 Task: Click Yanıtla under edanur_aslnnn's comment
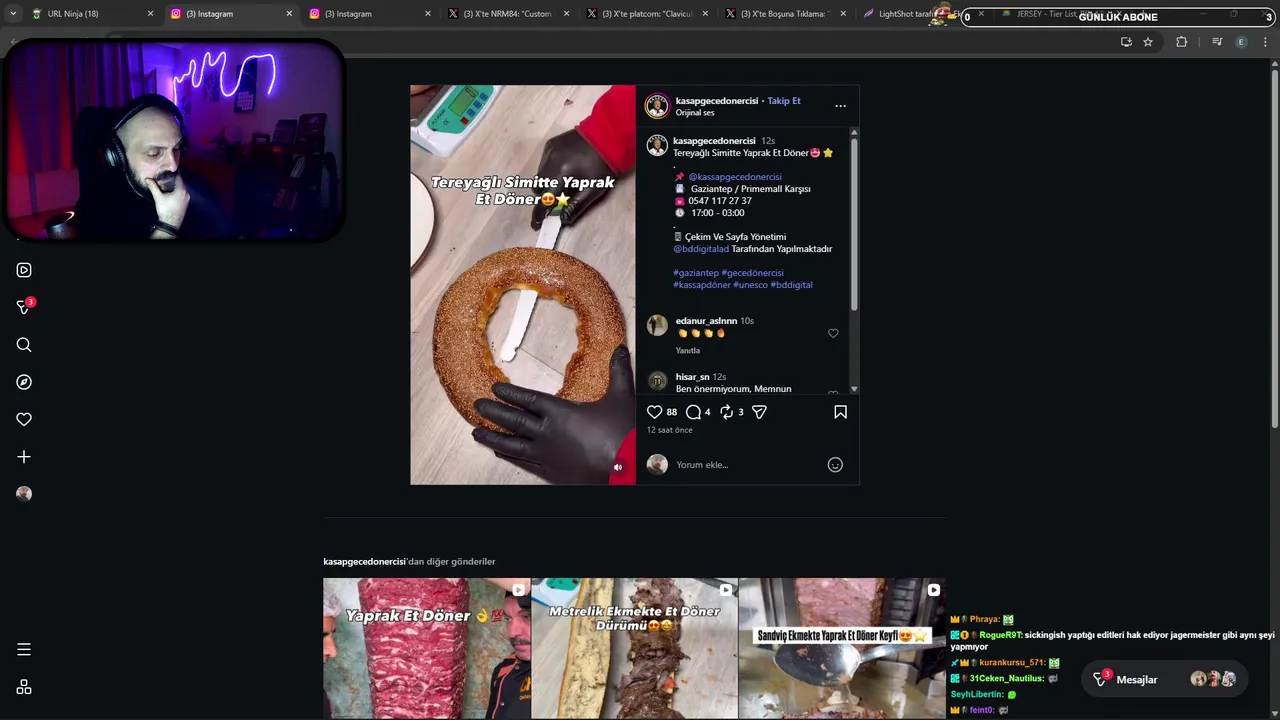[688, 351]
